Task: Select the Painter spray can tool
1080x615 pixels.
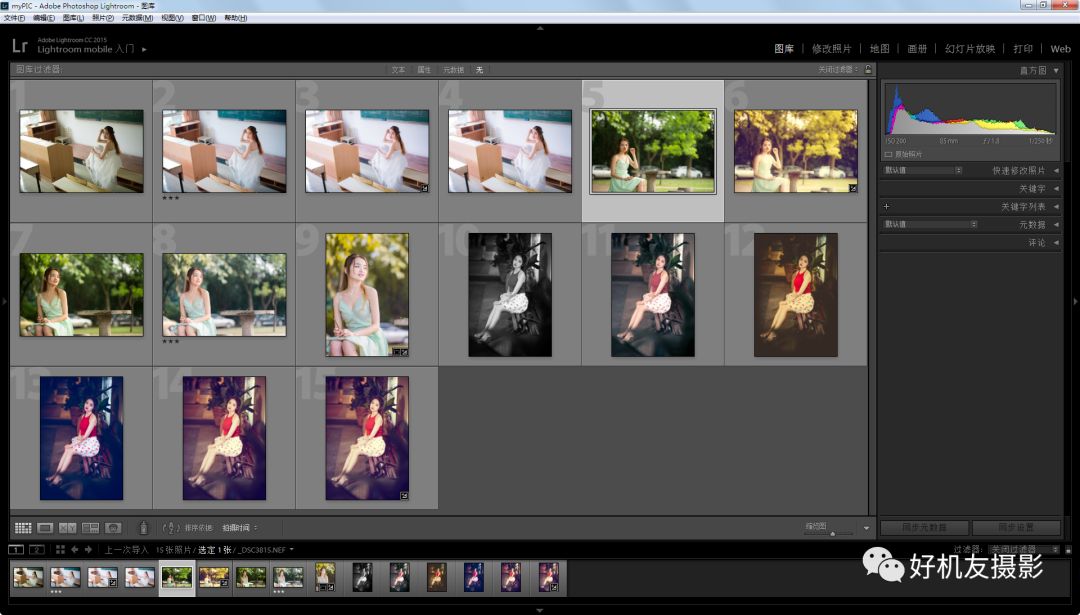Action: point(143,528)
